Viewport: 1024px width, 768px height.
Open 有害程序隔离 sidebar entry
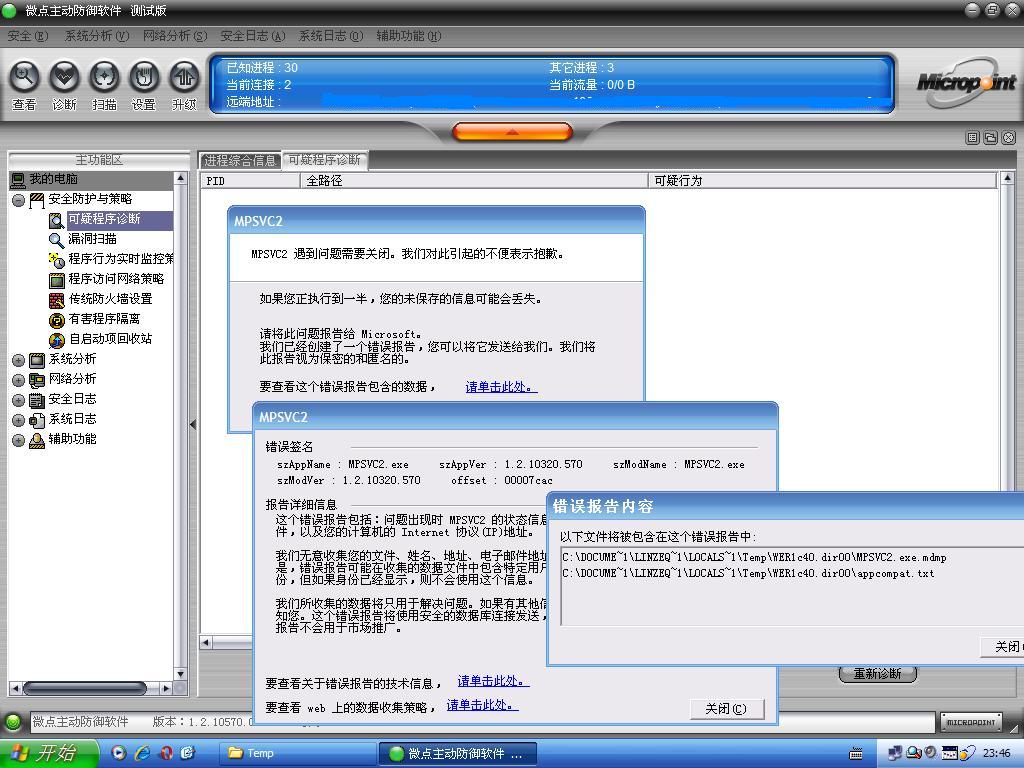(x=104, y=319)
